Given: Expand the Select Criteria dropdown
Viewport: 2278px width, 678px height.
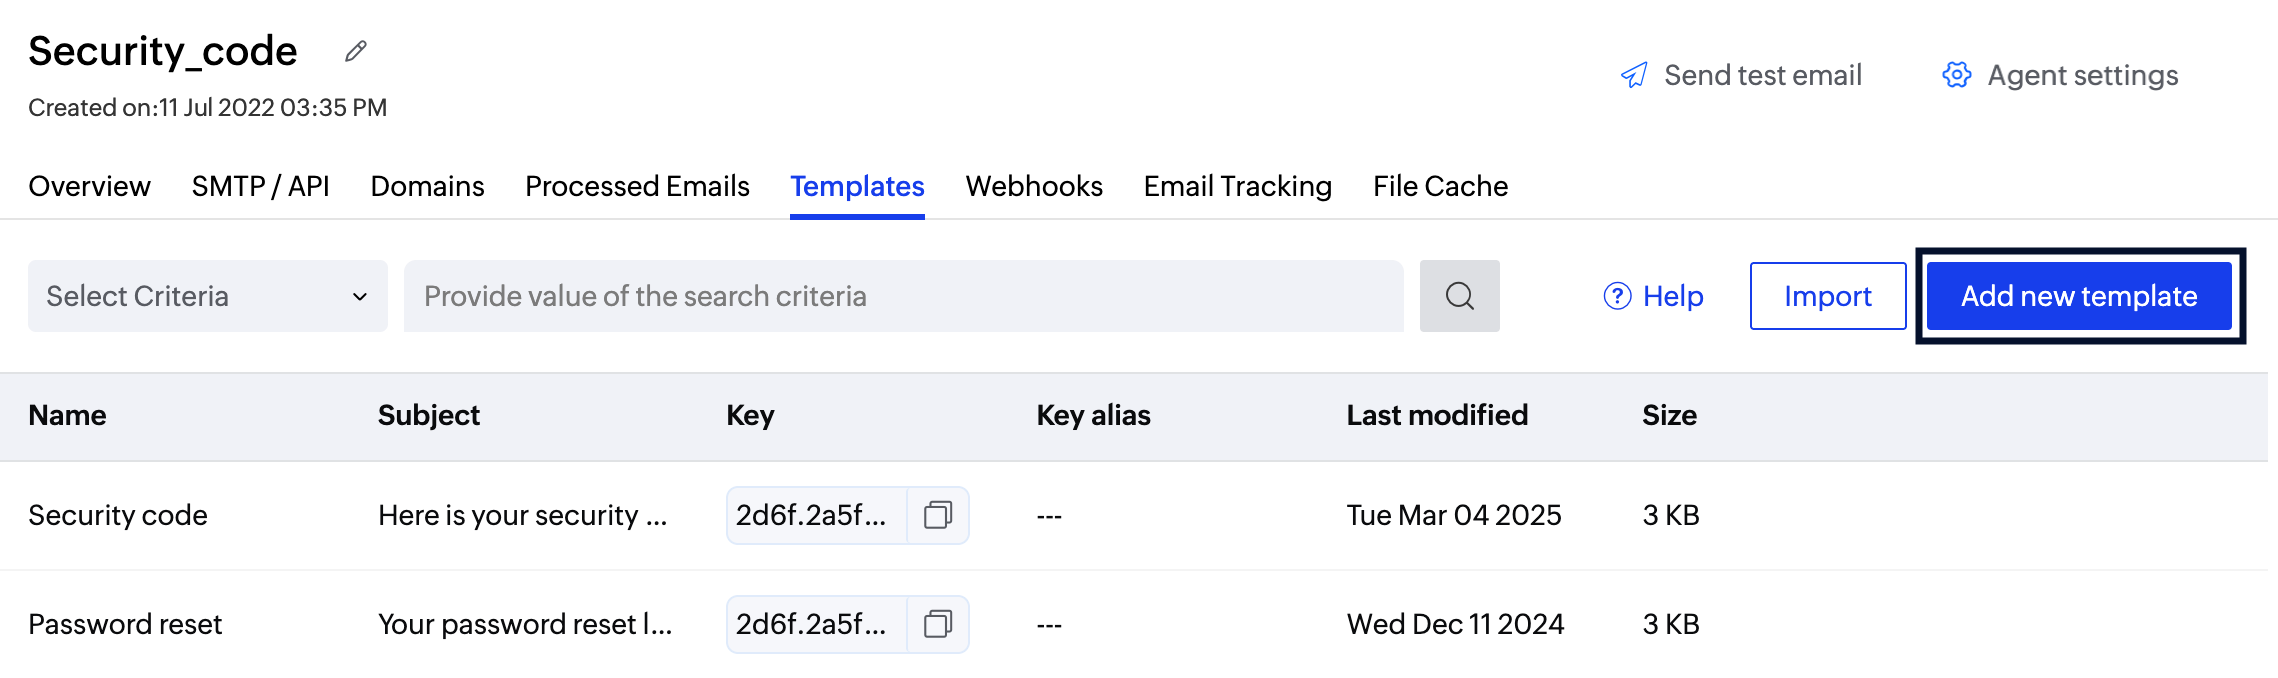Looking at the screenshot, I should tap(207, 296).
